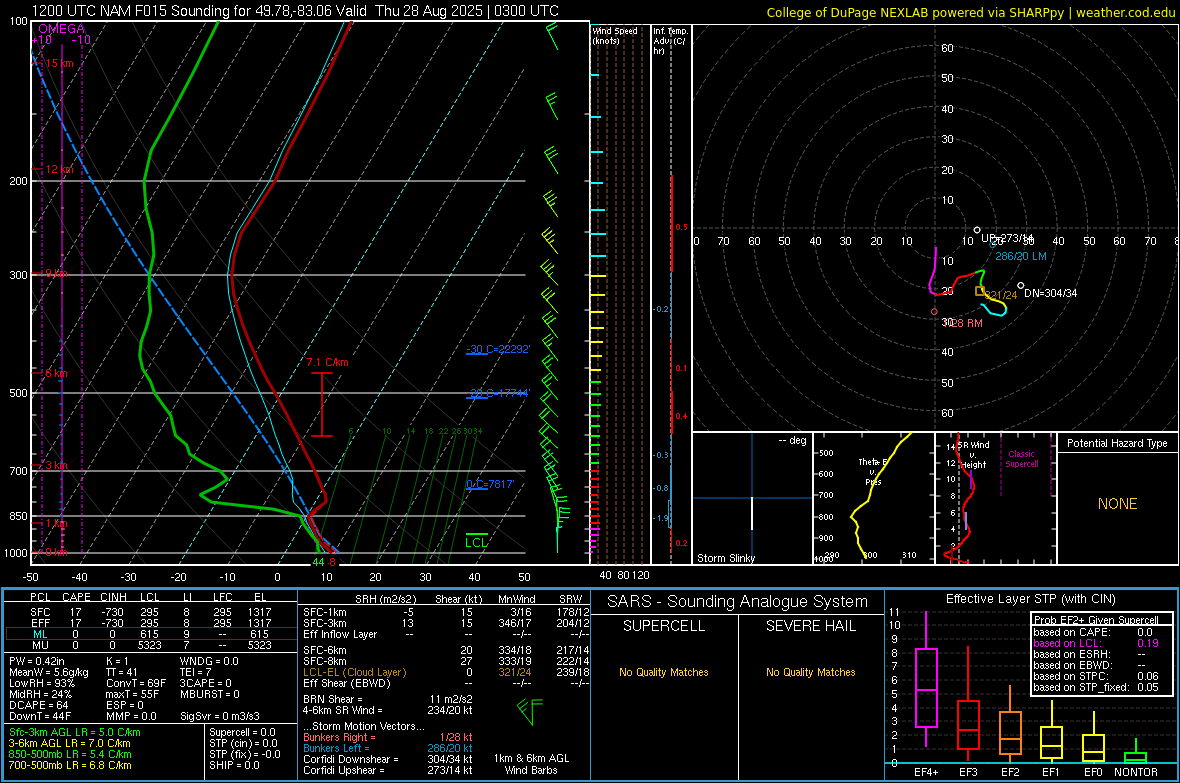
Task: Click the Potential Hazard Type header
Action: (x=1117, y=443)
